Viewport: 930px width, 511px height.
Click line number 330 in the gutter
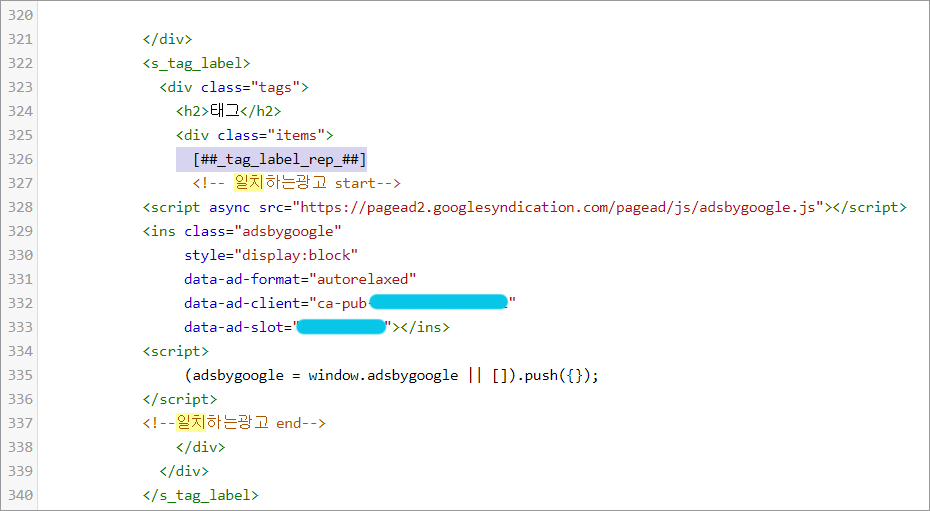[x=21, y=256]
